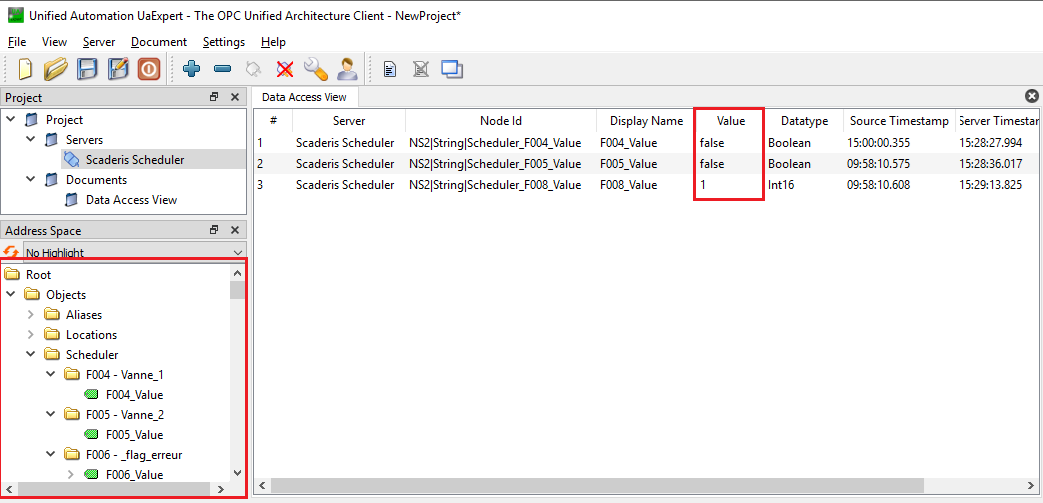The width and height of the screenshot is (1043, 503).
Task: Click the Save As pencil icon
Action: [x=118, y=69]
